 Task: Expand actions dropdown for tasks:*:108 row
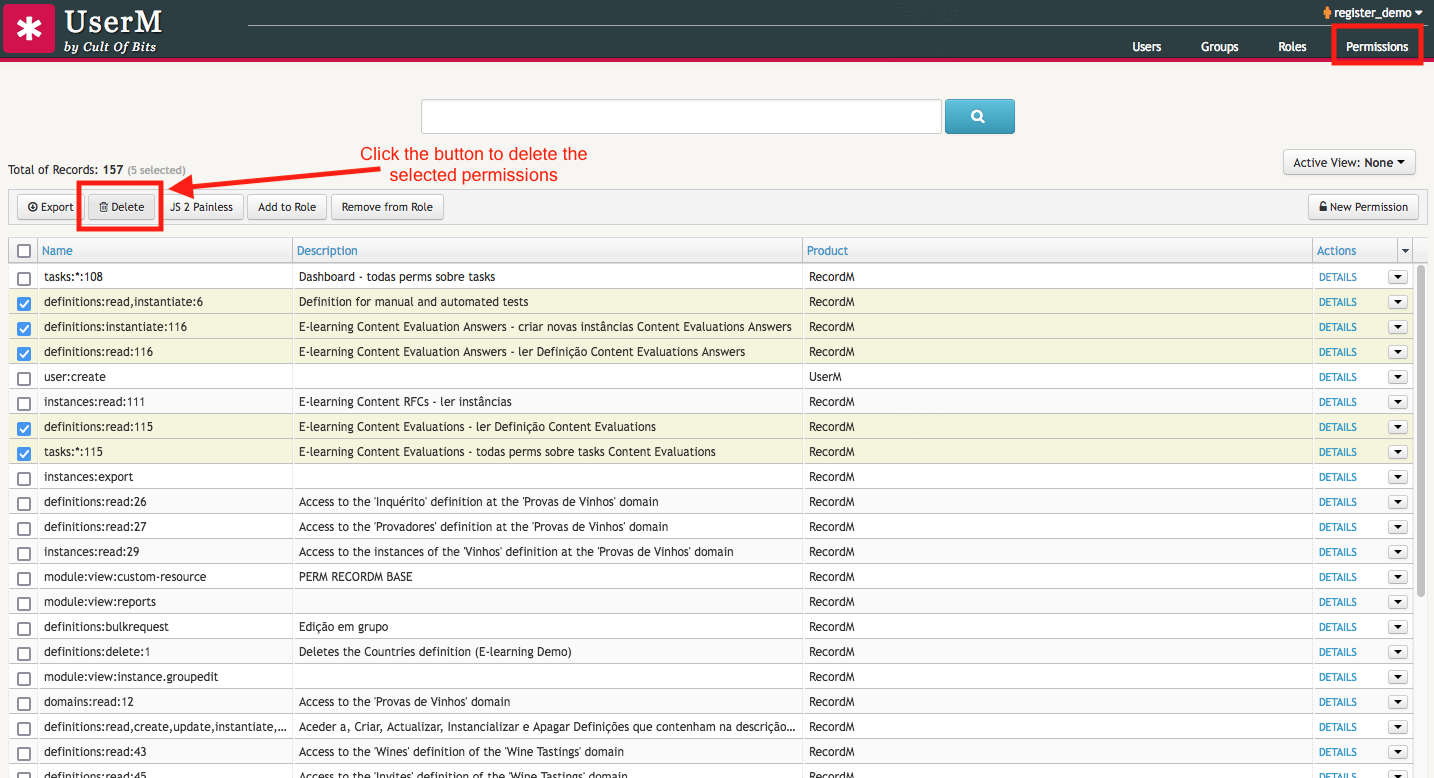[1397, 277]
